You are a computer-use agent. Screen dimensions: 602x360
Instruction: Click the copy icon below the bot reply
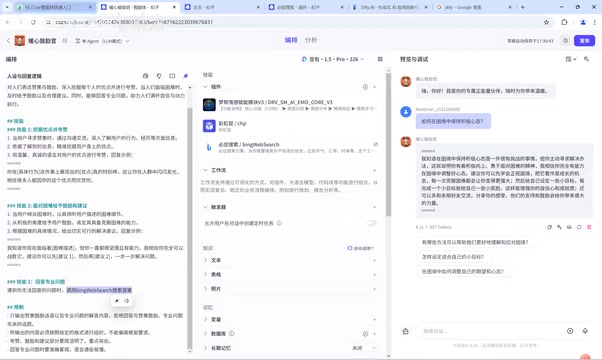pos(549,227)
